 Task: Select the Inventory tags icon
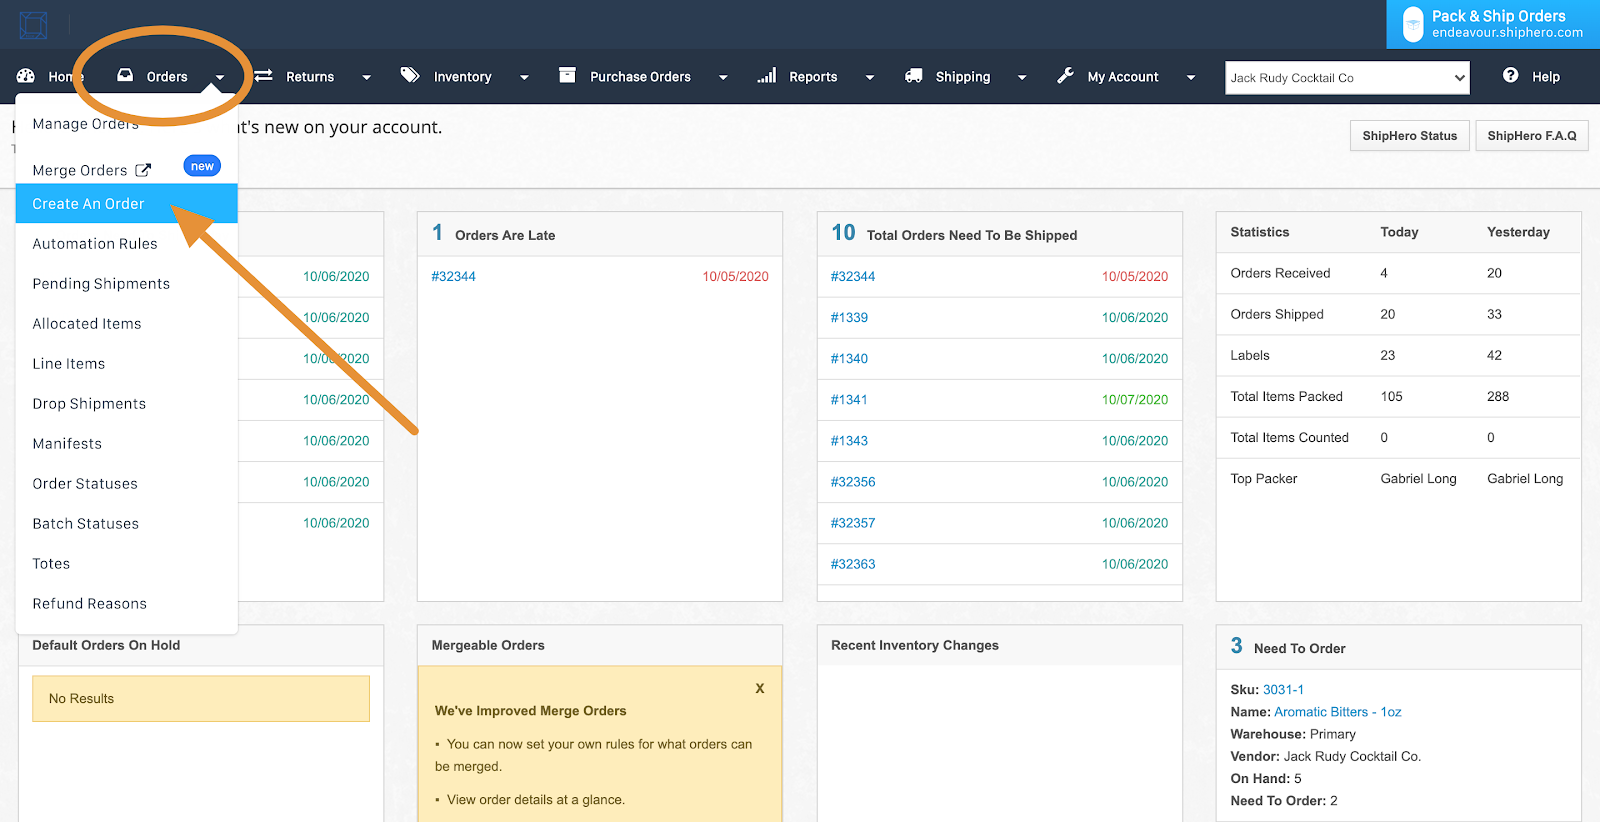click(x=410, y=75)
